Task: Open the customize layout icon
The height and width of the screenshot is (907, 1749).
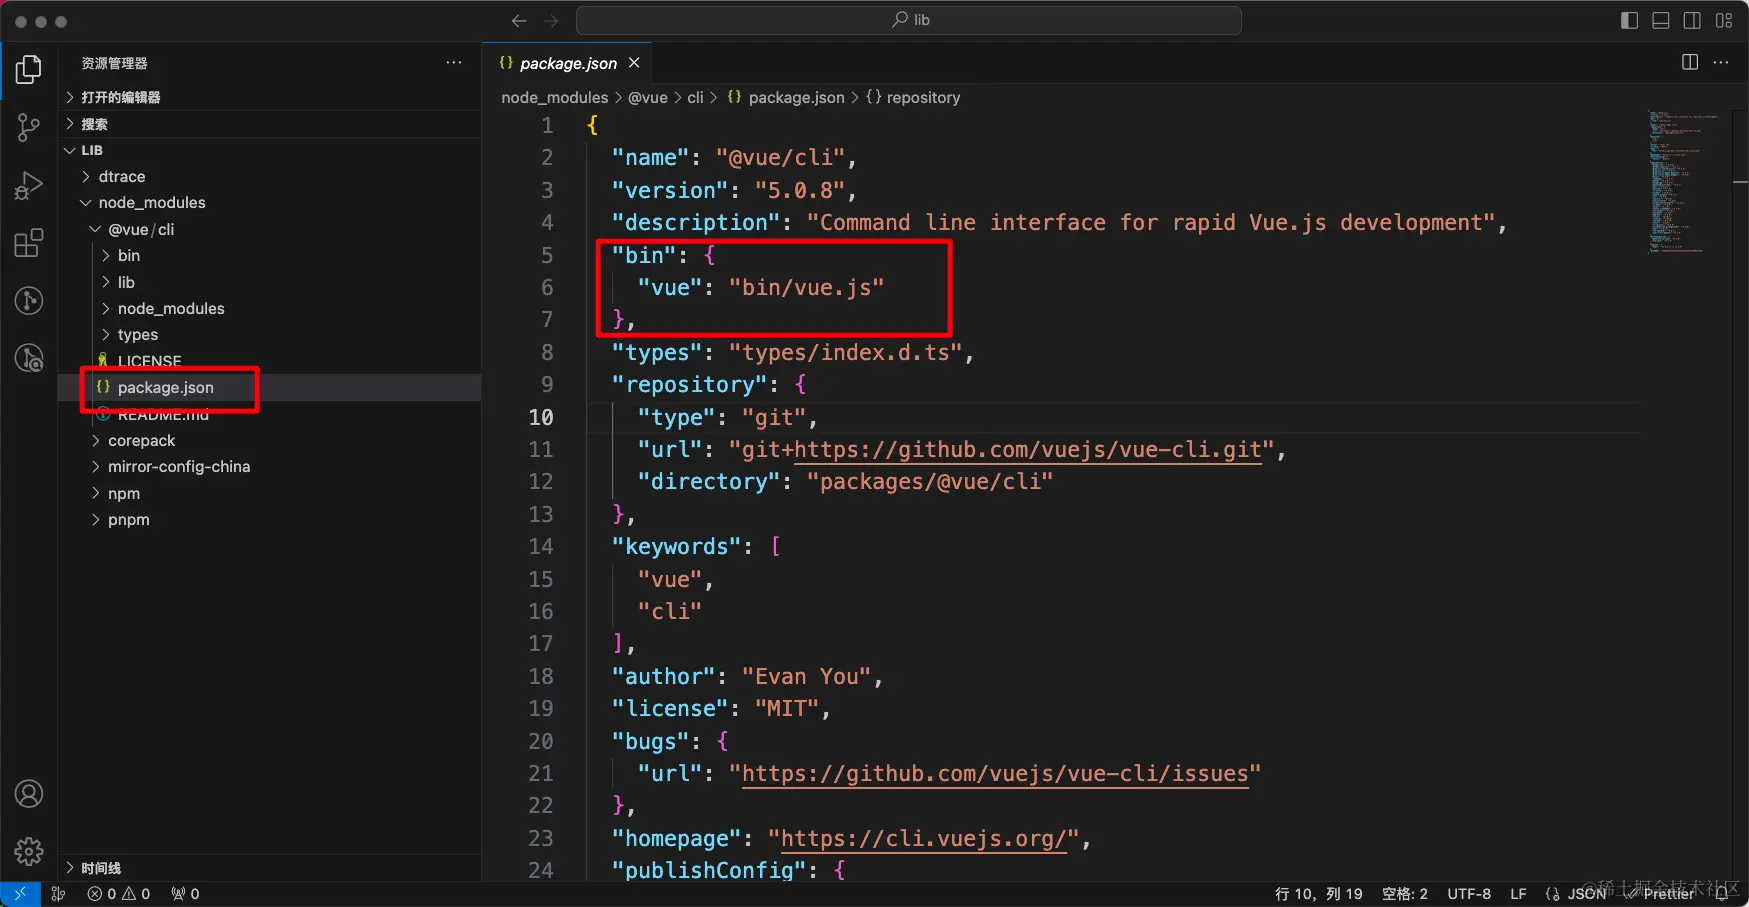Action: click(1724, 20)
